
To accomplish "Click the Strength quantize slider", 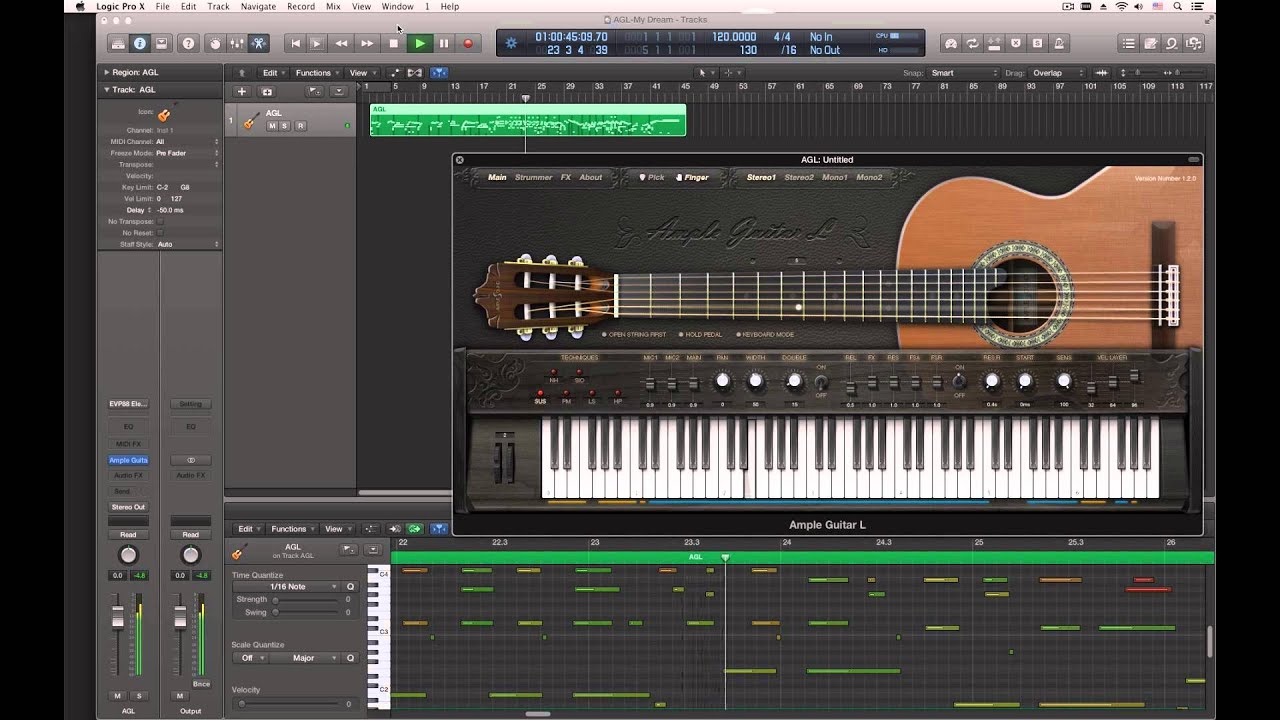I will (x=306, y=599).
